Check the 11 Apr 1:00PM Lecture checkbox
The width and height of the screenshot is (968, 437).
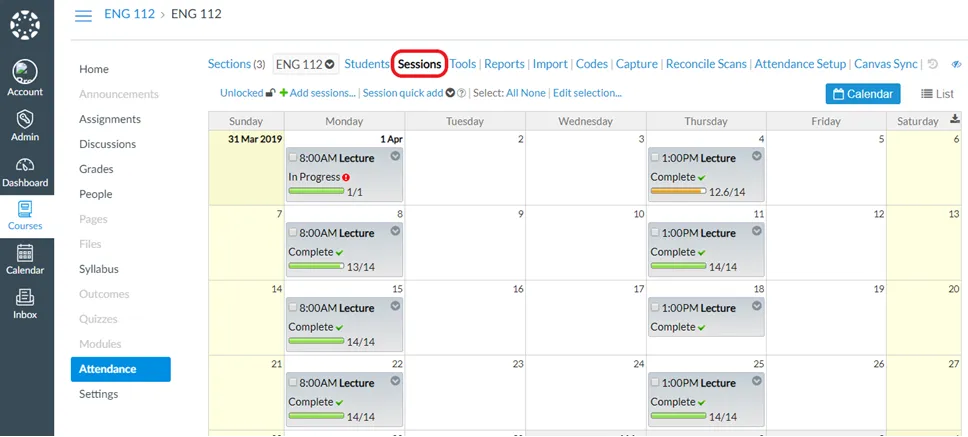(655, 233)
